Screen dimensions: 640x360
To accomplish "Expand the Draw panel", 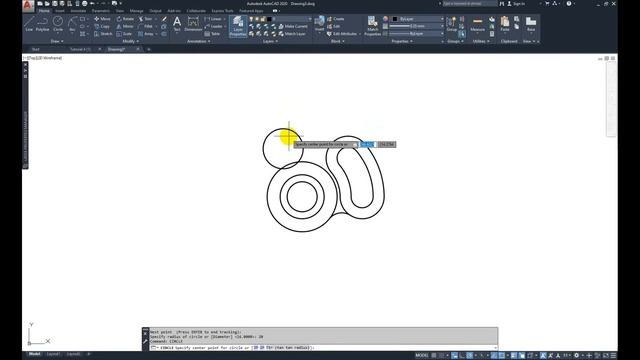I will [57, 41].
